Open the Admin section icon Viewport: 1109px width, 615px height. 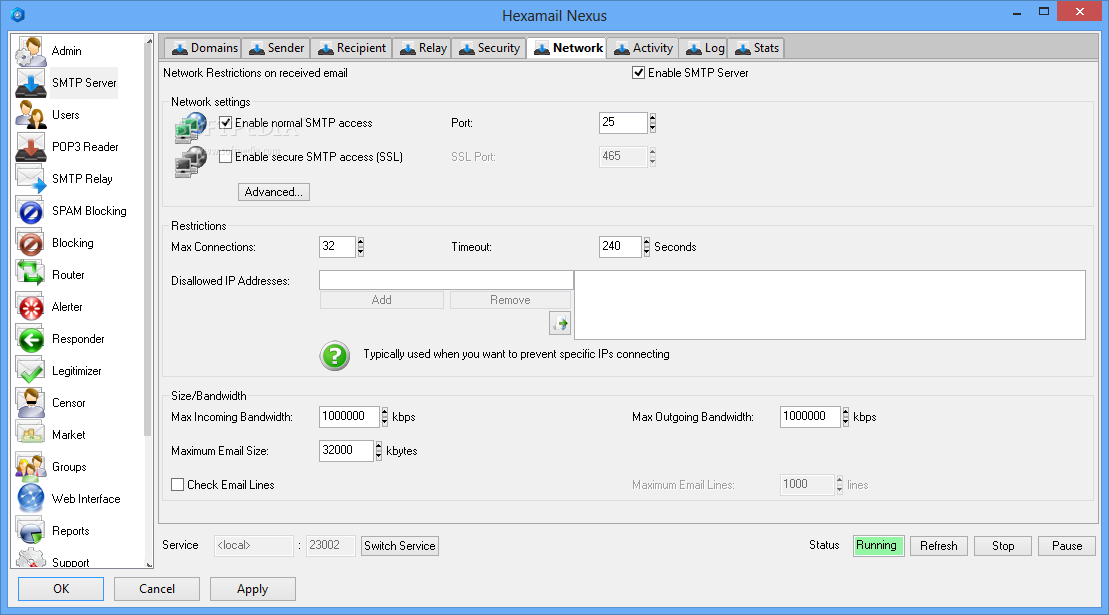point(30,51)
